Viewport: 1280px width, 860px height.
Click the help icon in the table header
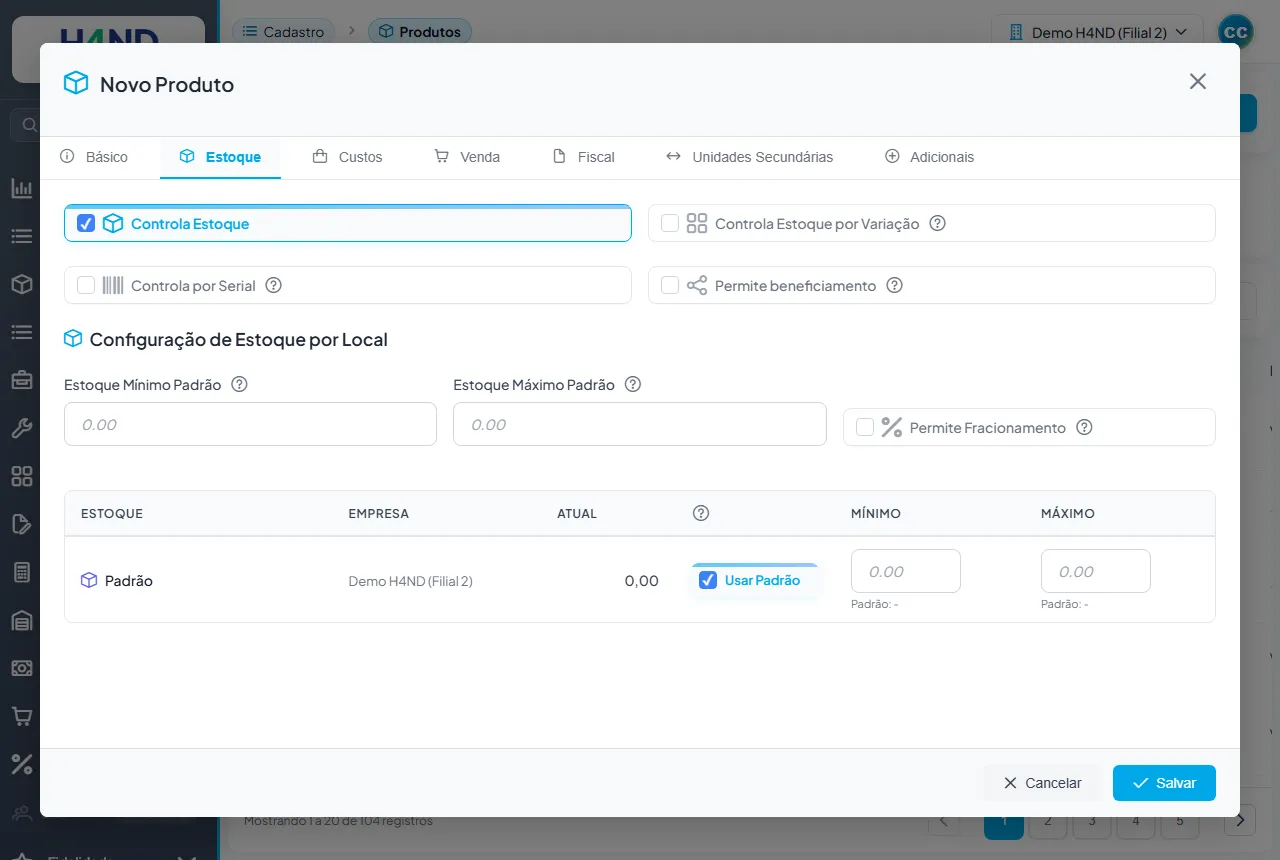tap(701, 513)
